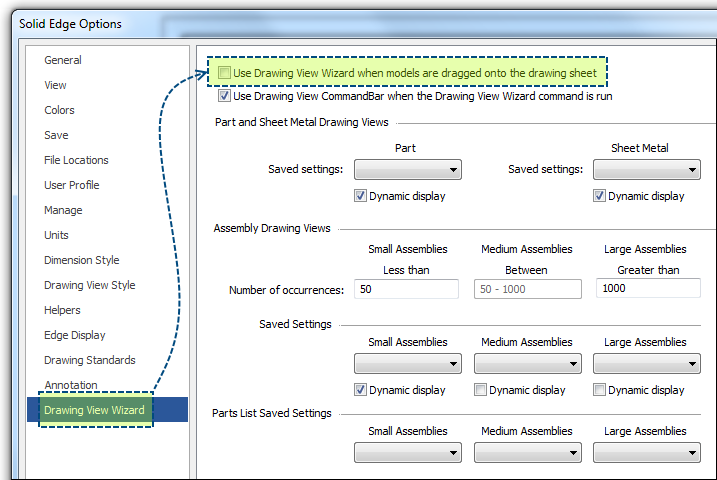Open Drawing View Style page
This screenshot has width=717, height=480.
tap(90, 285)
